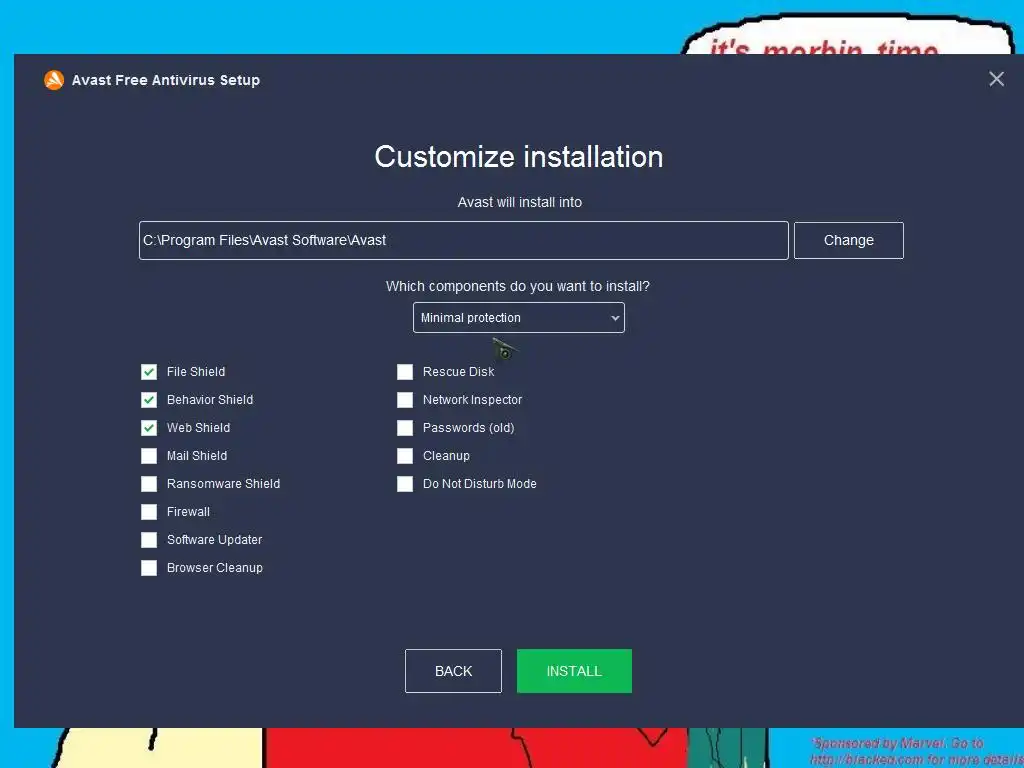Uncheck the Behavior Shield checkbox
This screenshot has height=768, width=1024.
[x=149, y=400]
